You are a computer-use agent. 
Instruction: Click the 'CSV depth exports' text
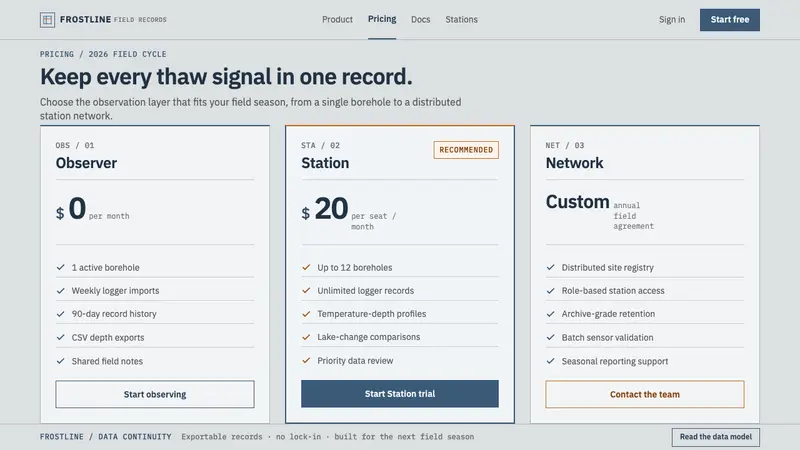[108, 338]
